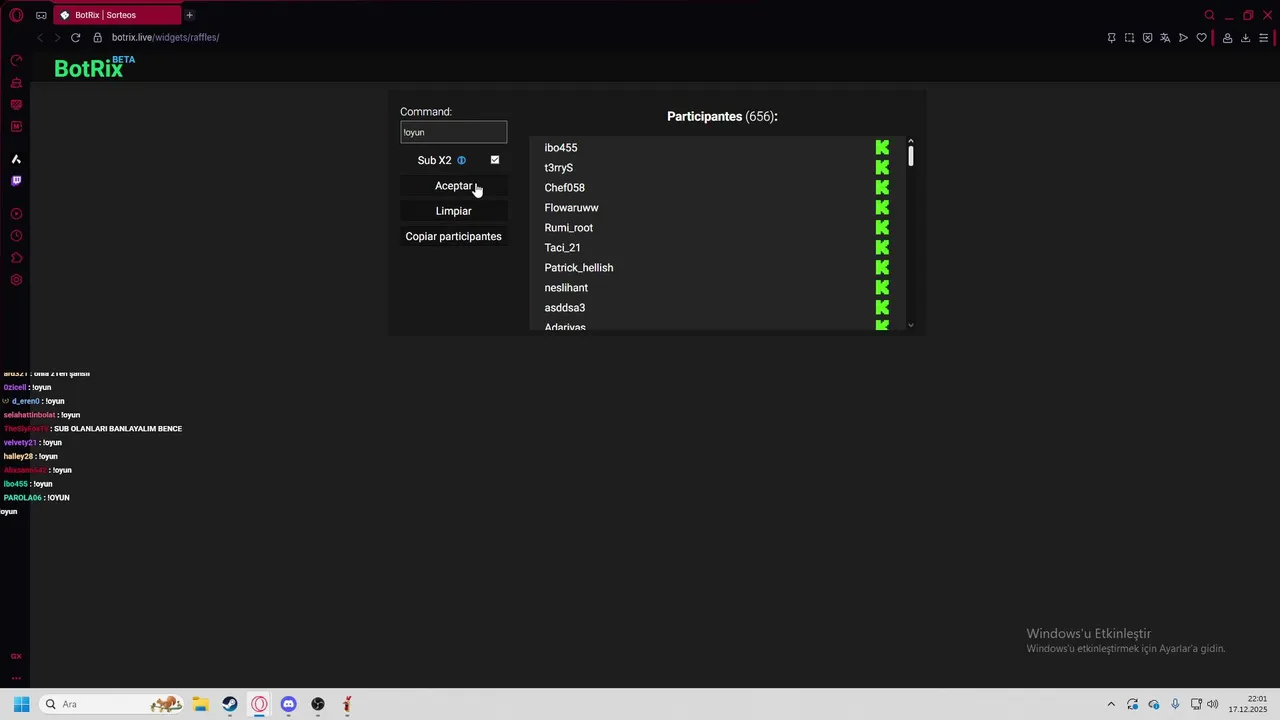1280x720 pixels.
Task: Open a new tab with plus icon
Action: (189, 15)
